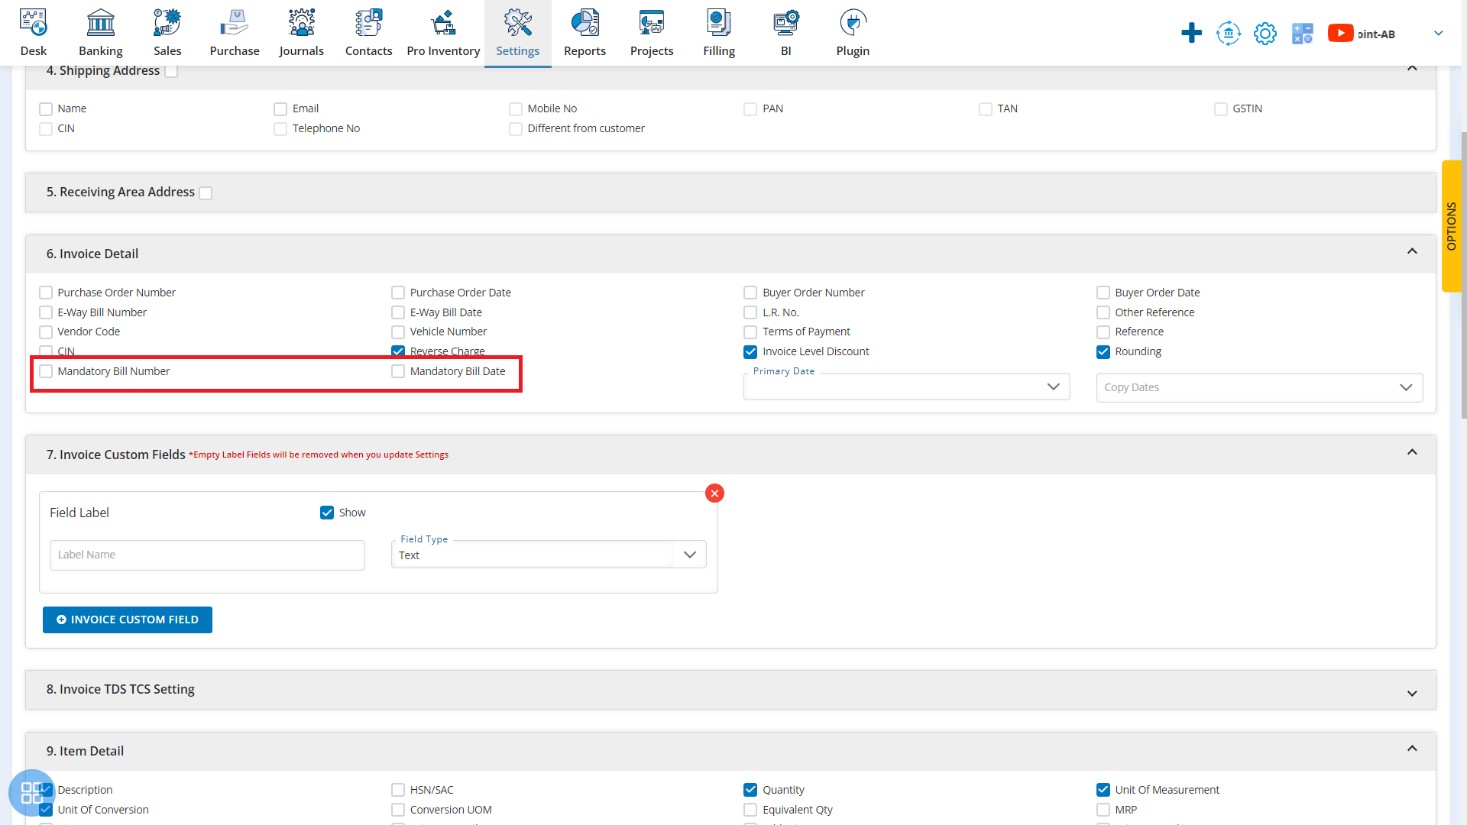Enable Mandatory Bill Number checkbox

click(46, 371)
